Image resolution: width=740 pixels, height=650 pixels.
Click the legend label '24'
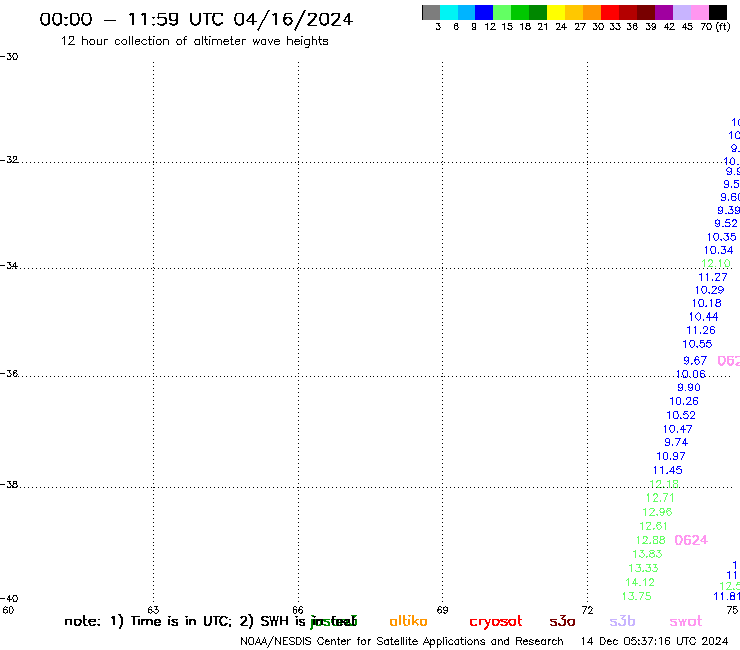(x=561, y=27)
